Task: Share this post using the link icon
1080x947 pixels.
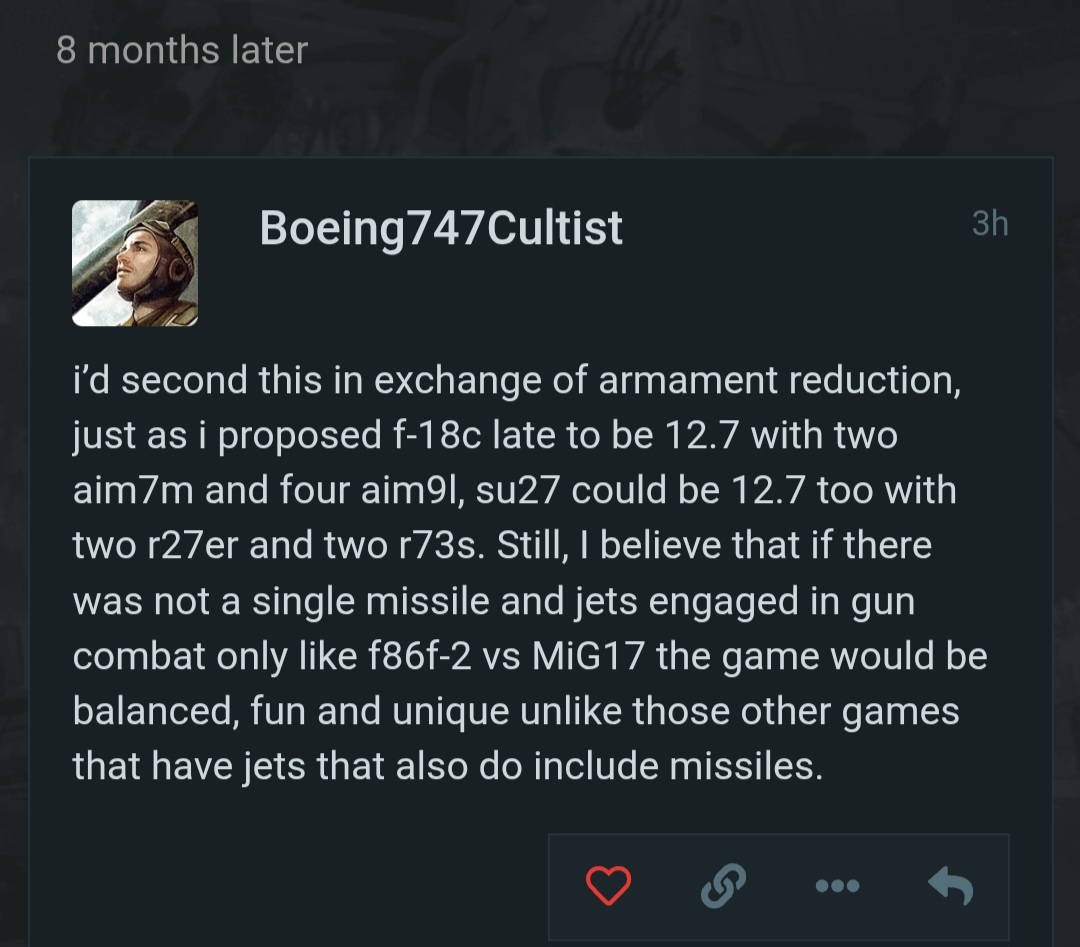Action: [723, 885]
